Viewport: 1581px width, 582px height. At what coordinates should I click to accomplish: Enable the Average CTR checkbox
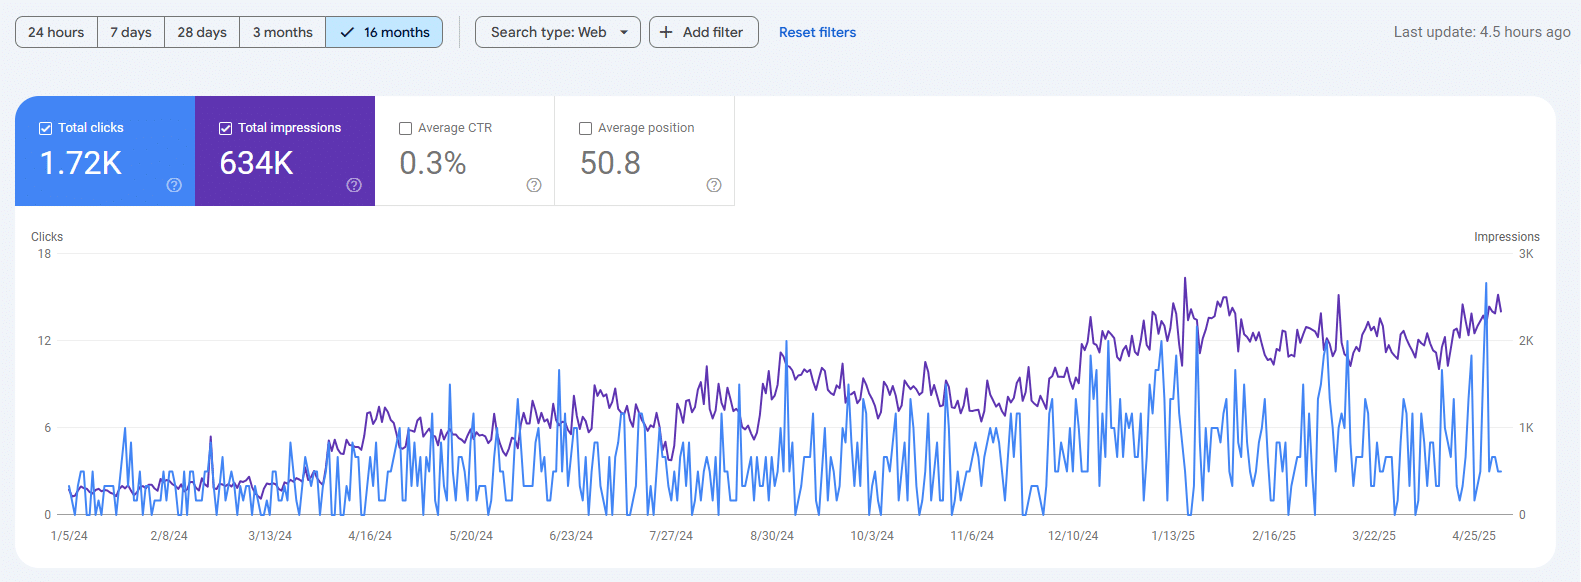pyautogui.click(x=405, y=128)
